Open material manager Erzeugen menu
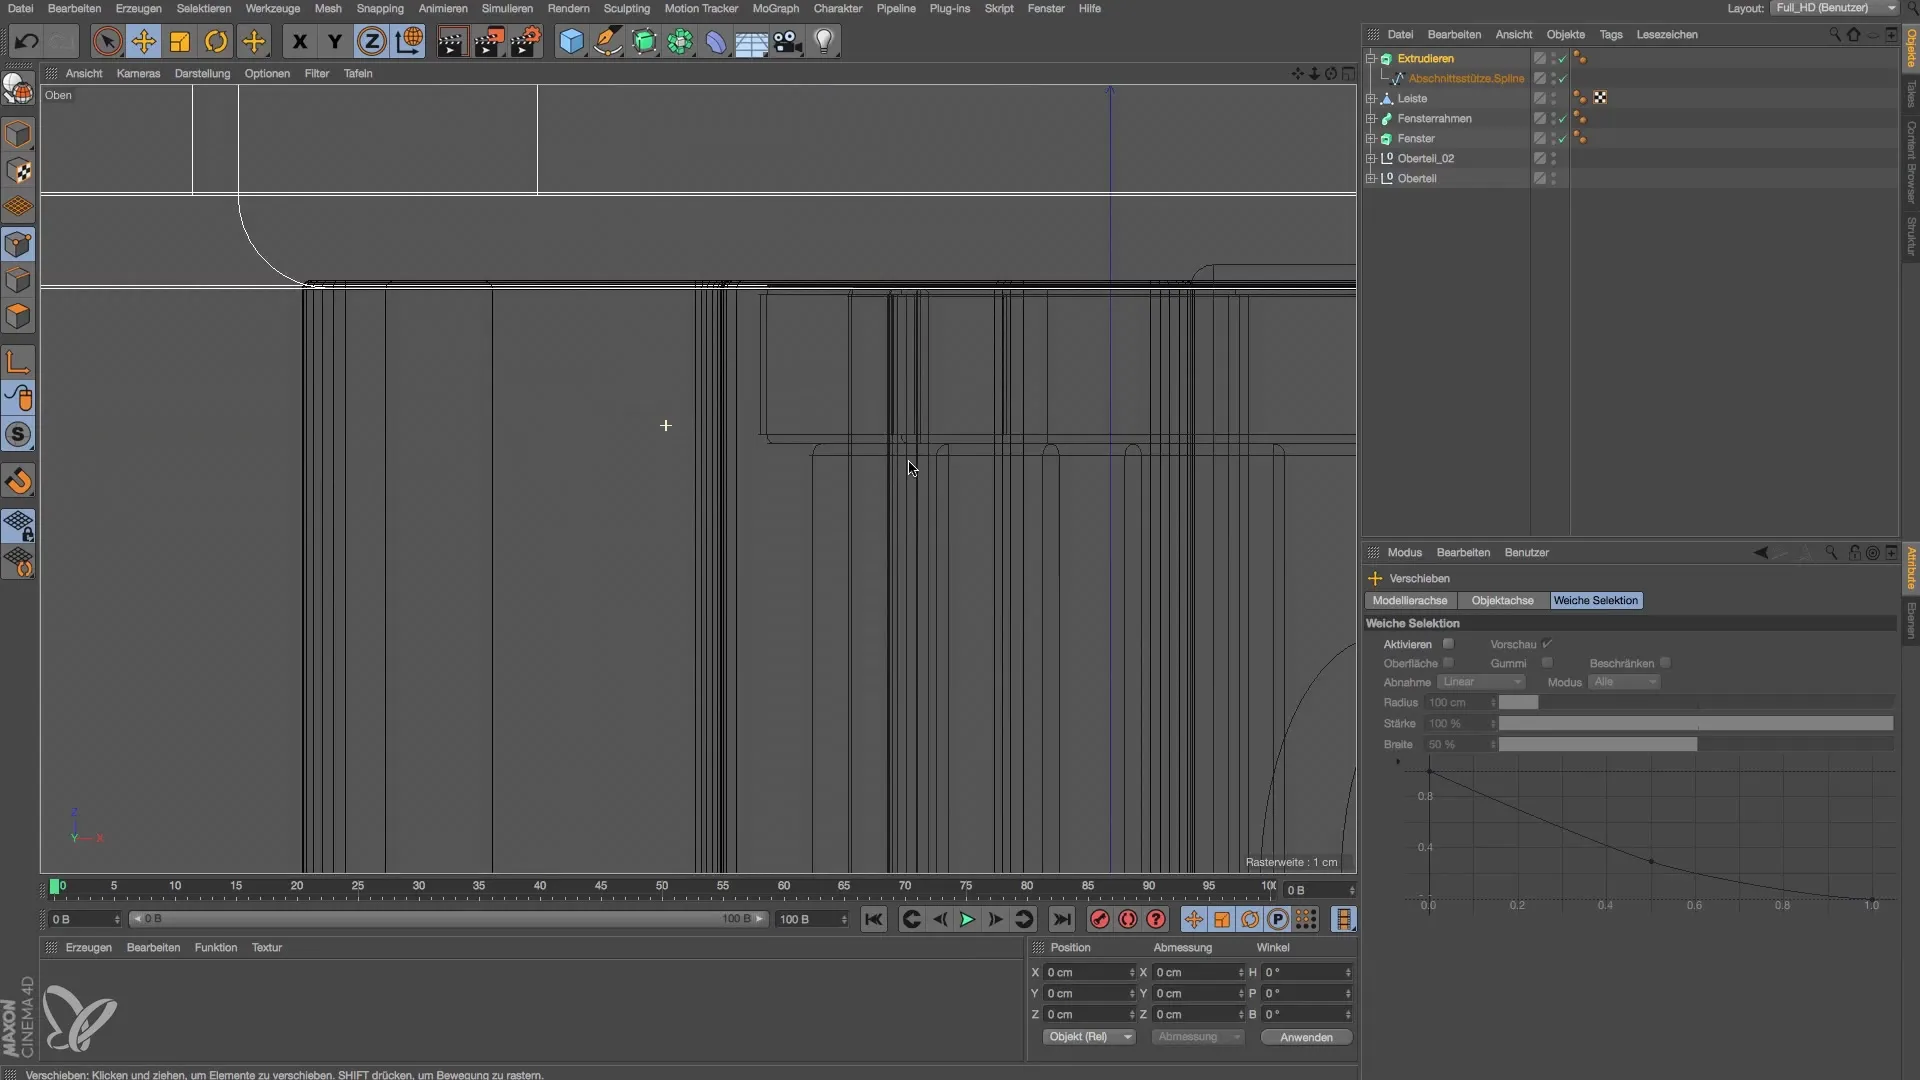Viewport: 1920px width, 1080px height. pos(89,948)
